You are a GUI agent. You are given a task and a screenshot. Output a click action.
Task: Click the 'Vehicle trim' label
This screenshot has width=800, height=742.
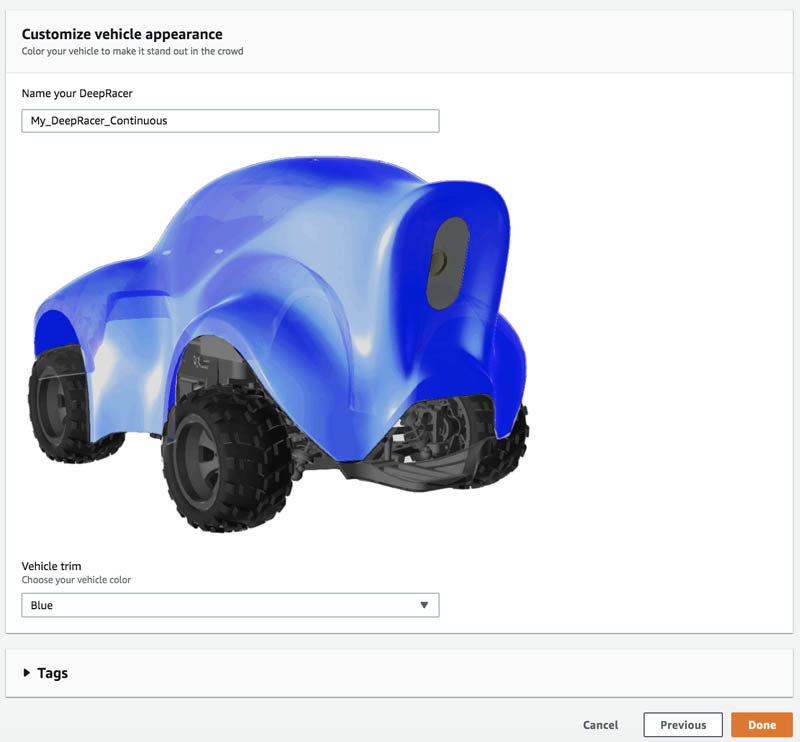51,566
